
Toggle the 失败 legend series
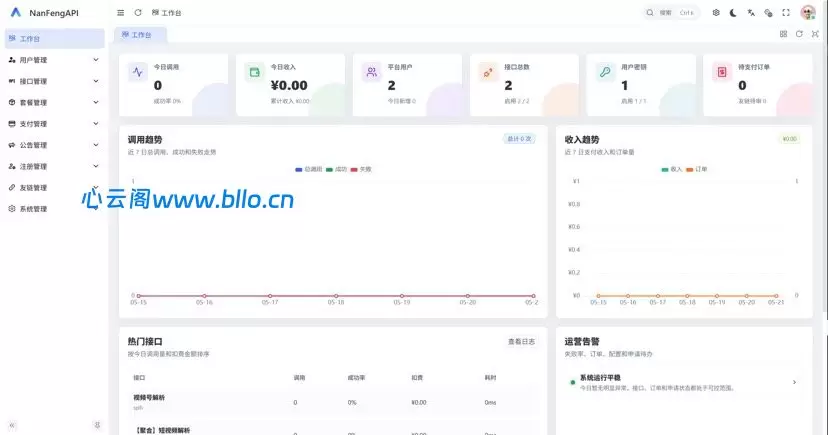click(361, 169)
